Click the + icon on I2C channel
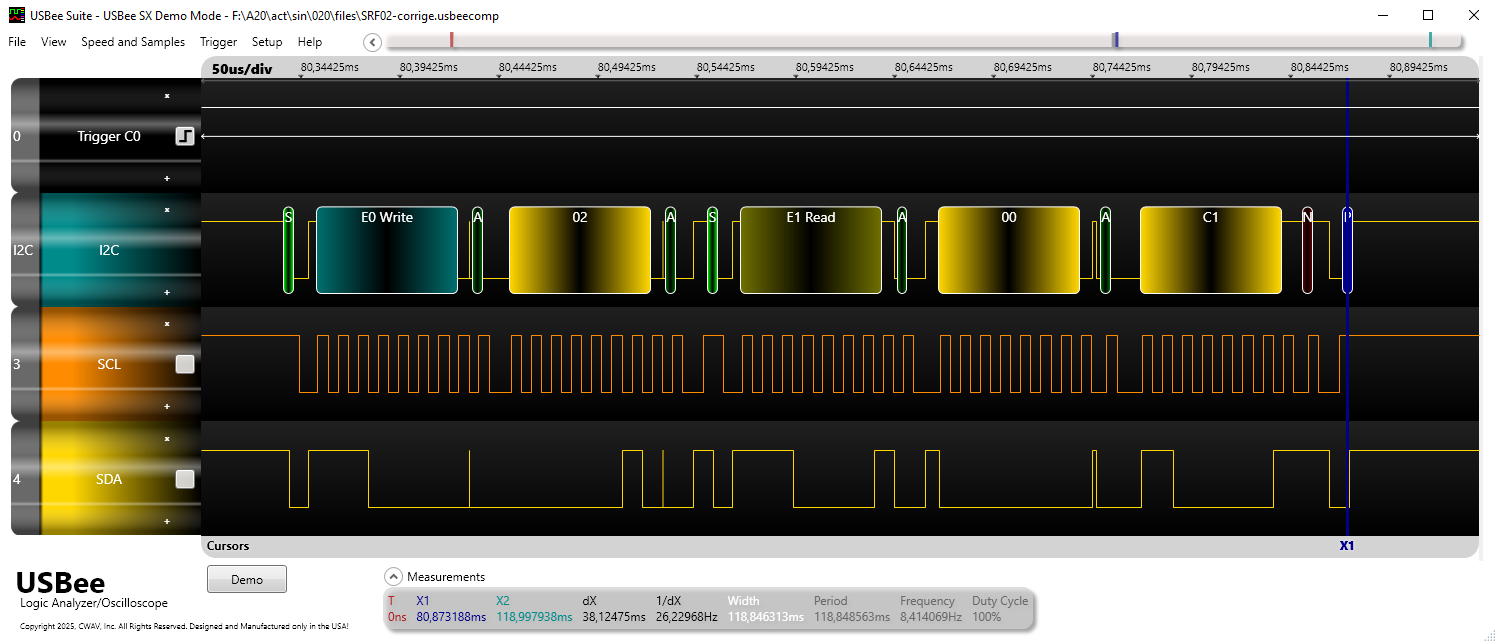The height and width of the screenshot is (644, 1498). coord(167,293)
